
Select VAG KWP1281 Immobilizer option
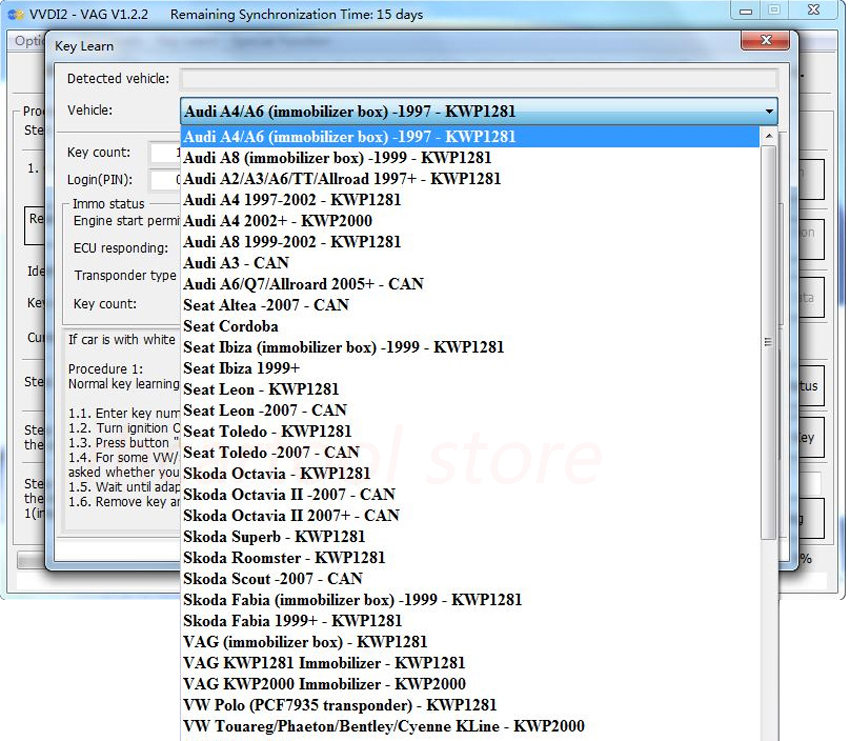(470, 663)
